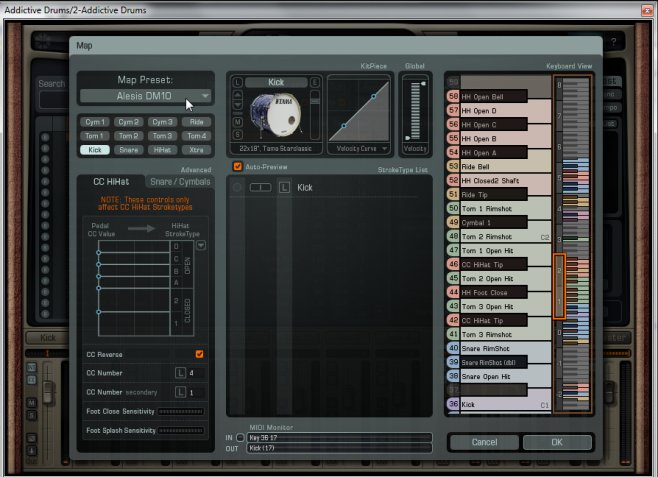This screenshot has width=658, height=477.
Task: Solo the Kick kitpiece with S button
Action: pos(238,135)
